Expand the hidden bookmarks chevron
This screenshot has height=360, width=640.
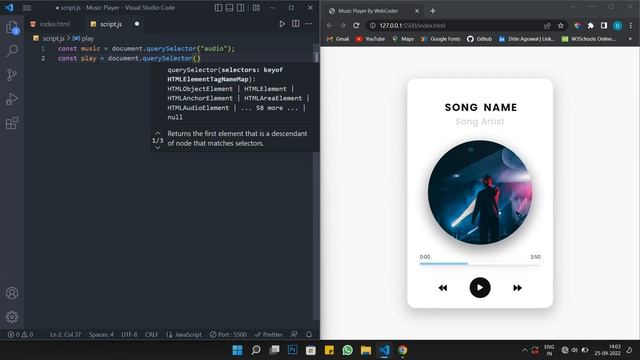(630, 39)
